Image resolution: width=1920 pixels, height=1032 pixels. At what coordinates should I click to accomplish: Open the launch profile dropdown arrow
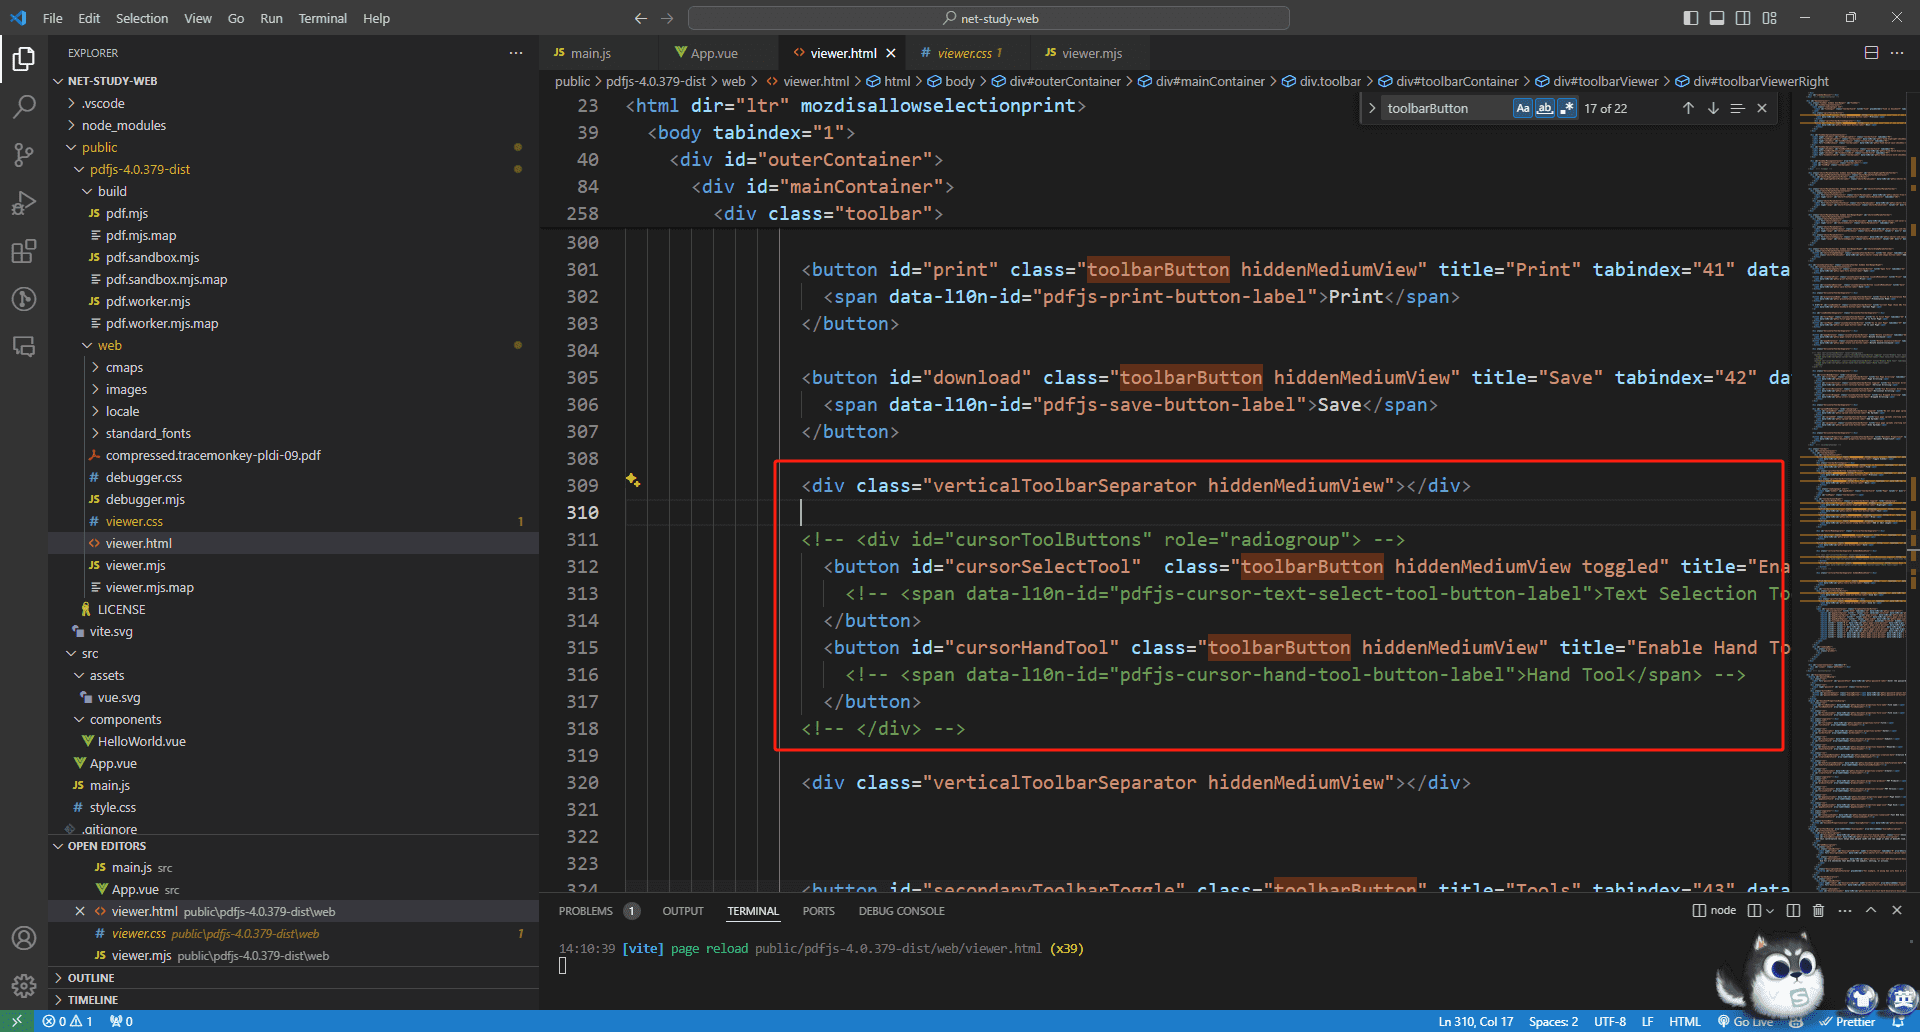[x=1770, y=910]
